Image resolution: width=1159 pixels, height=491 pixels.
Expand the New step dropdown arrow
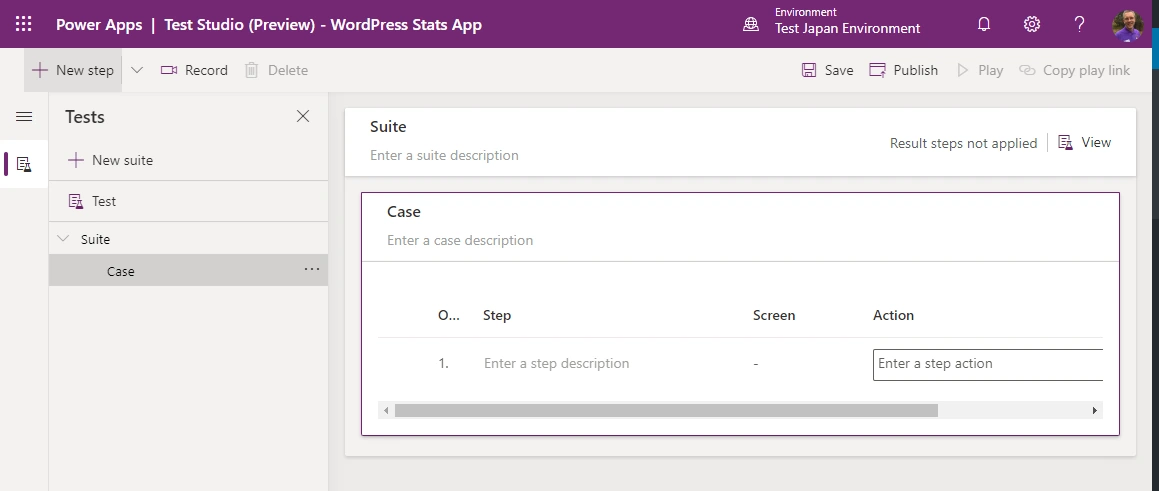click(x=137, y=70)
